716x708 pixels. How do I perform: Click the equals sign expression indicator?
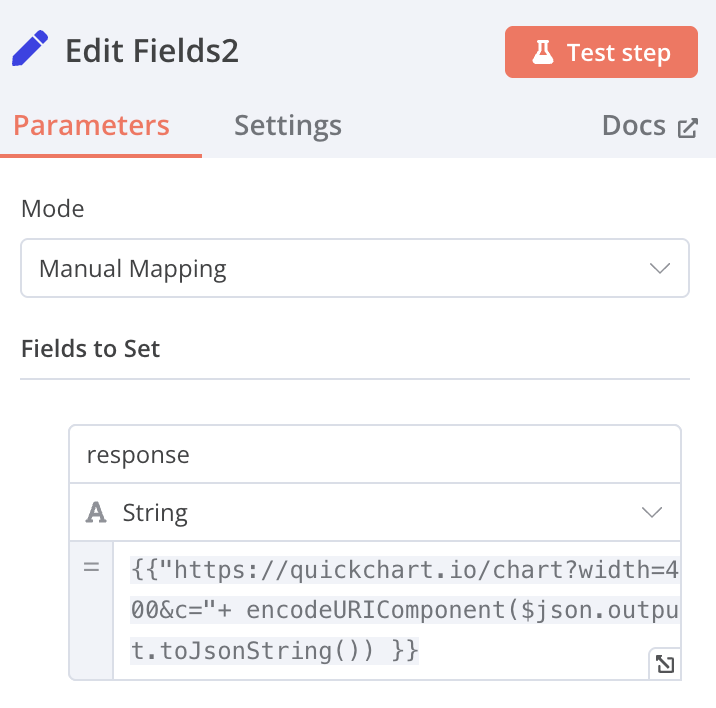point(91,568)
